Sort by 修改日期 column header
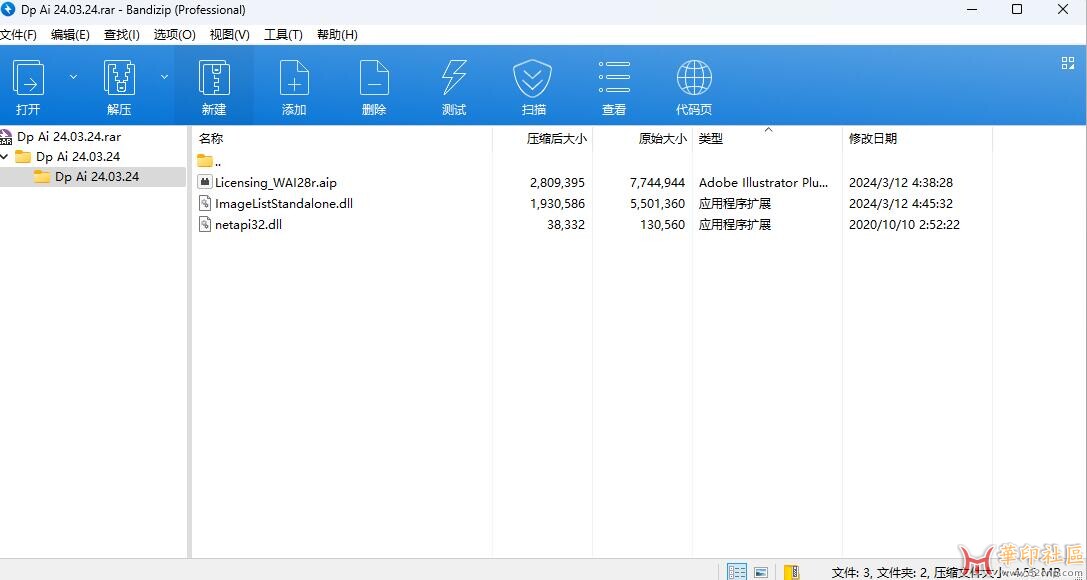 (x=873, y=139)
